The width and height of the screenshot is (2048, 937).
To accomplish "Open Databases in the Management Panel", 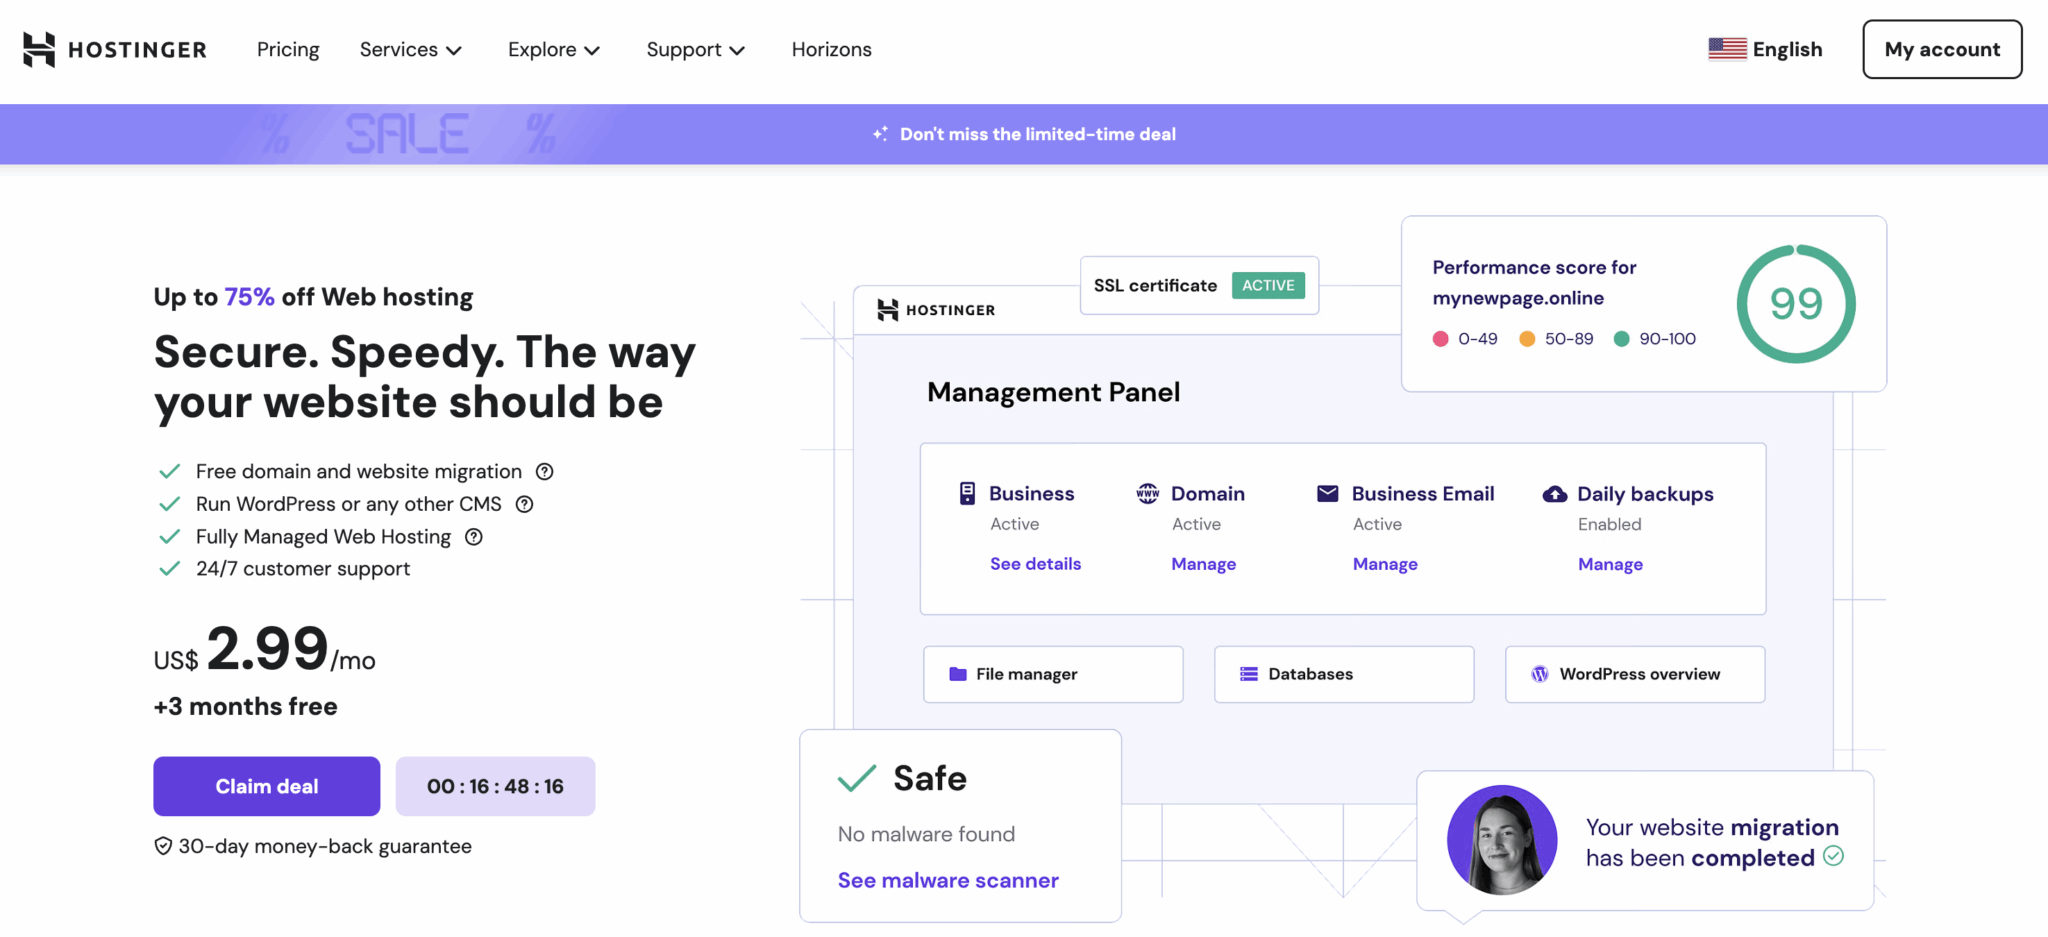I will click(x=1343, y=674).
